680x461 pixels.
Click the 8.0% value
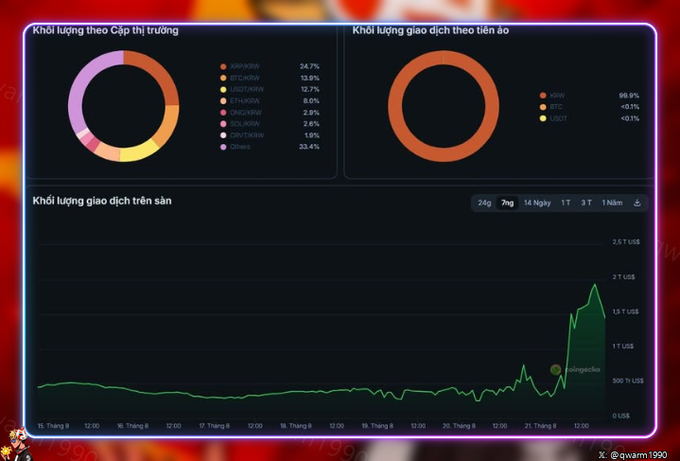tap(311, 101)
